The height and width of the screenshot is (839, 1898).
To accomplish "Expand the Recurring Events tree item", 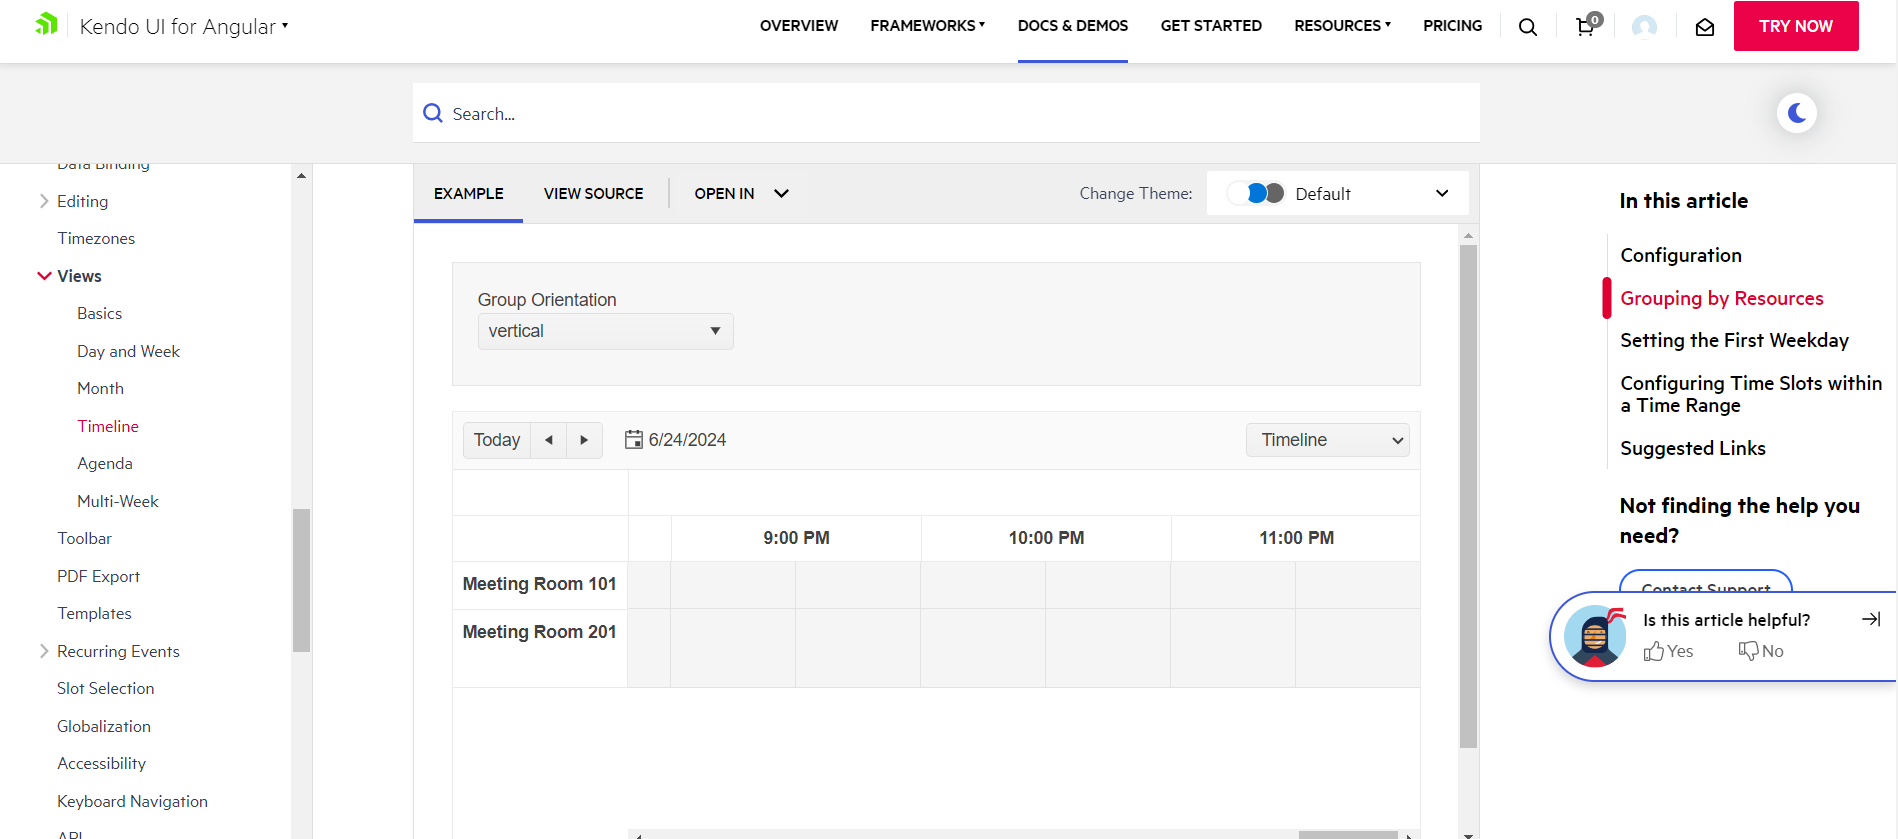I will pyautogui.click(x=44, y=651).
